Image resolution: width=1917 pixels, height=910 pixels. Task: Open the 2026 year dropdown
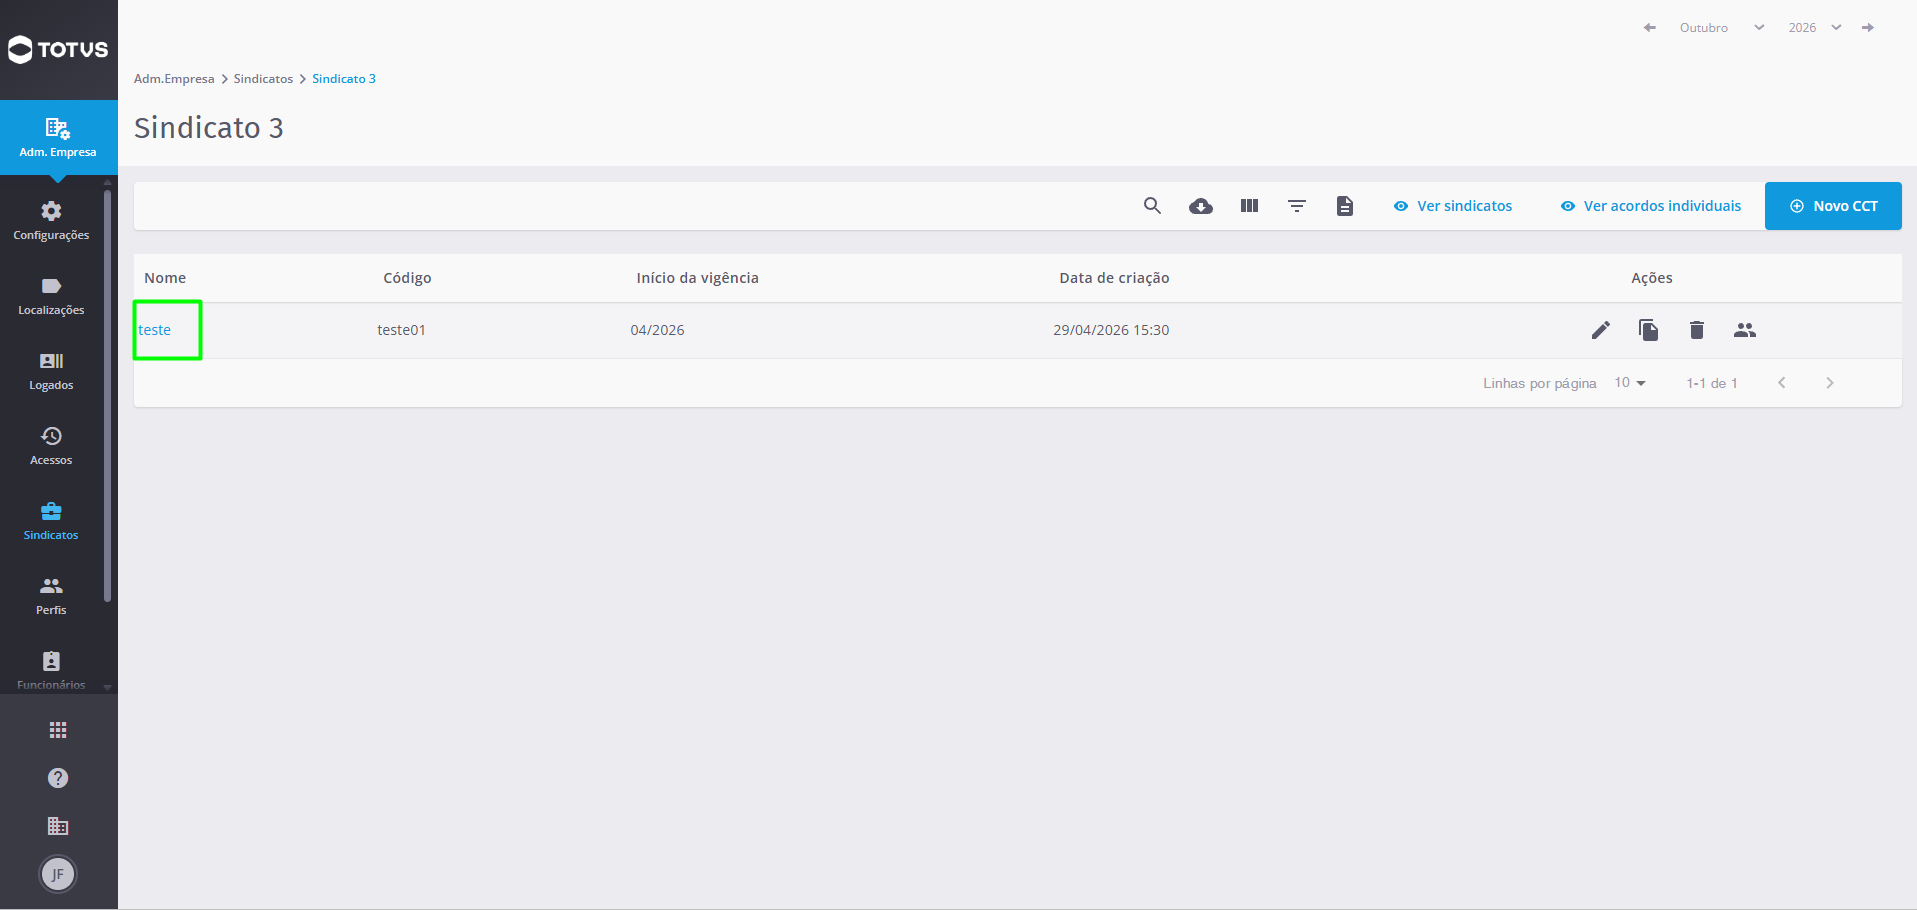1815,28
